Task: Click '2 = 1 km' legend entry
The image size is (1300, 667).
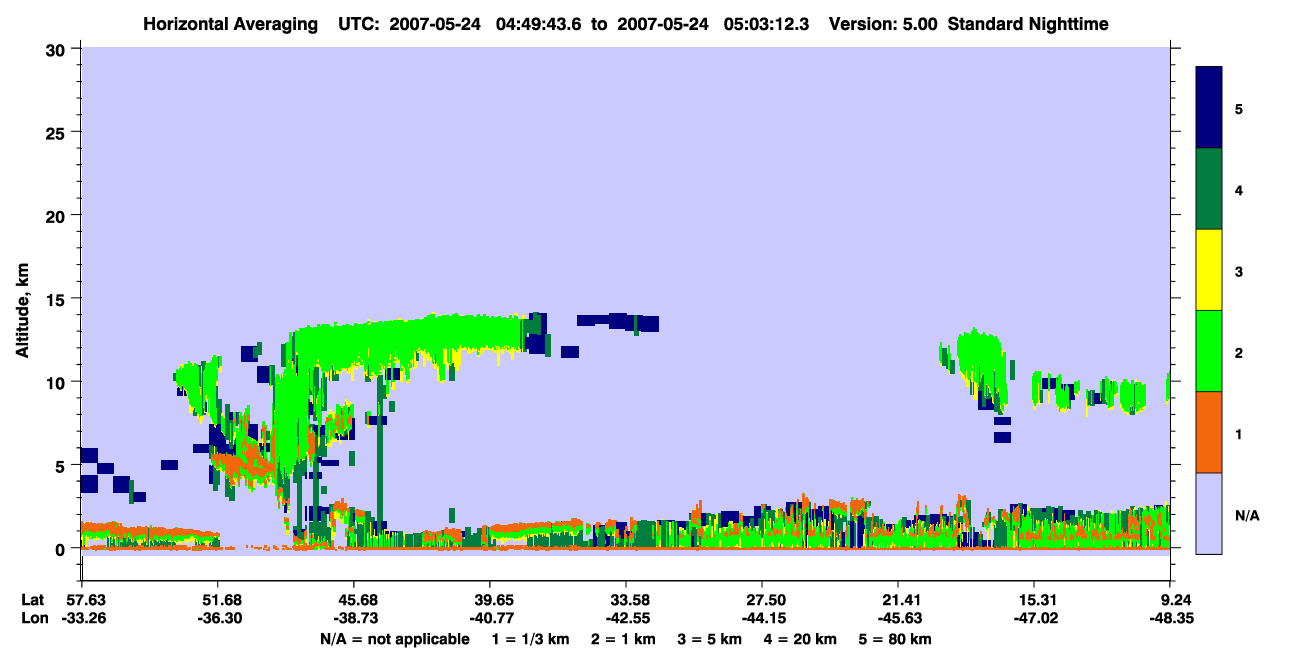Action: [625, 639]
